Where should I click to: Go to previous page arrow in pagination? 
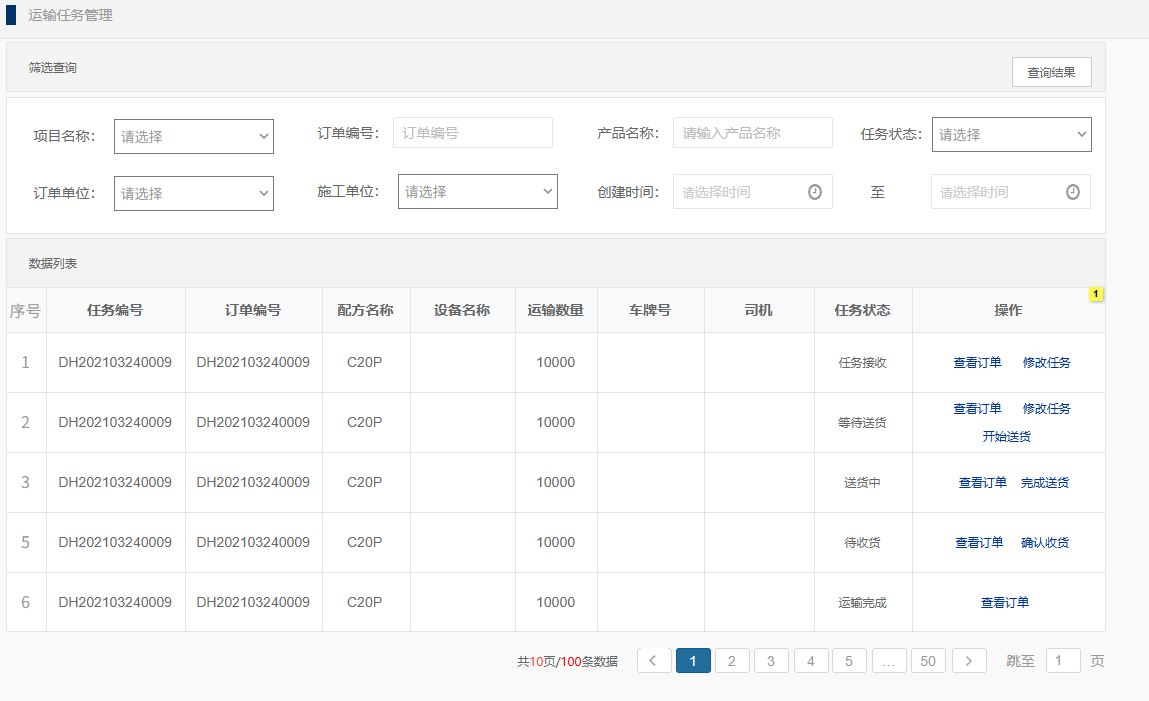pos(654,661)
